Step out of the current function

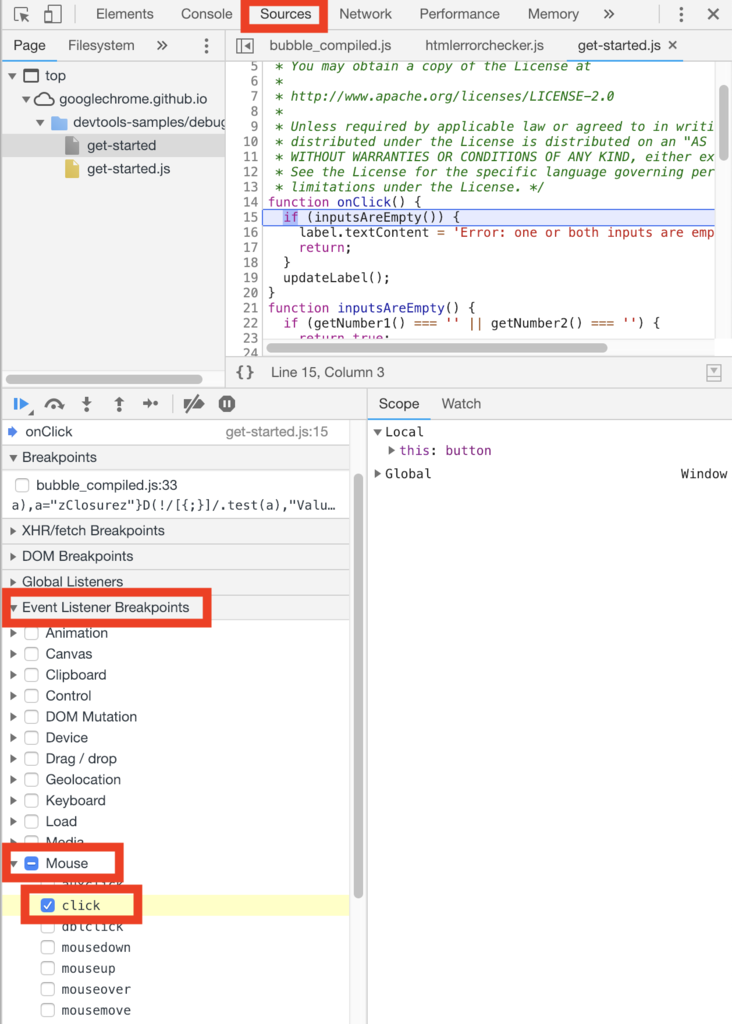tap(119, 404)
